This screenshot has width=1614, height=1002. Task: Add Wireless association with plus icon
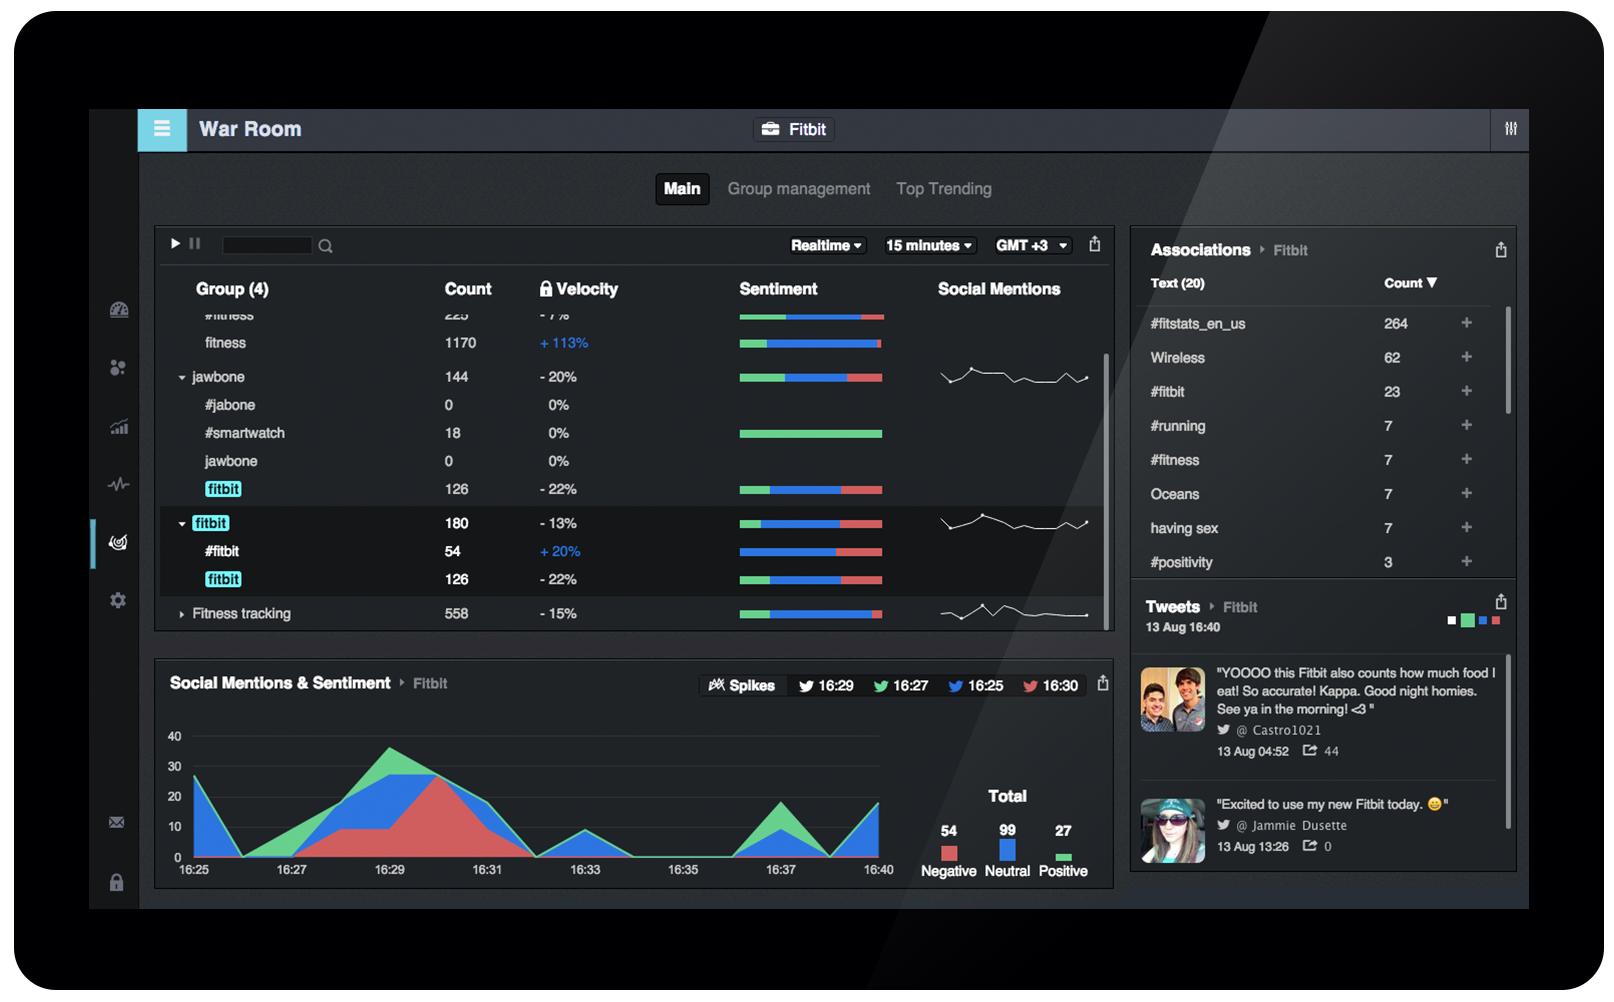pos(1467,357)
